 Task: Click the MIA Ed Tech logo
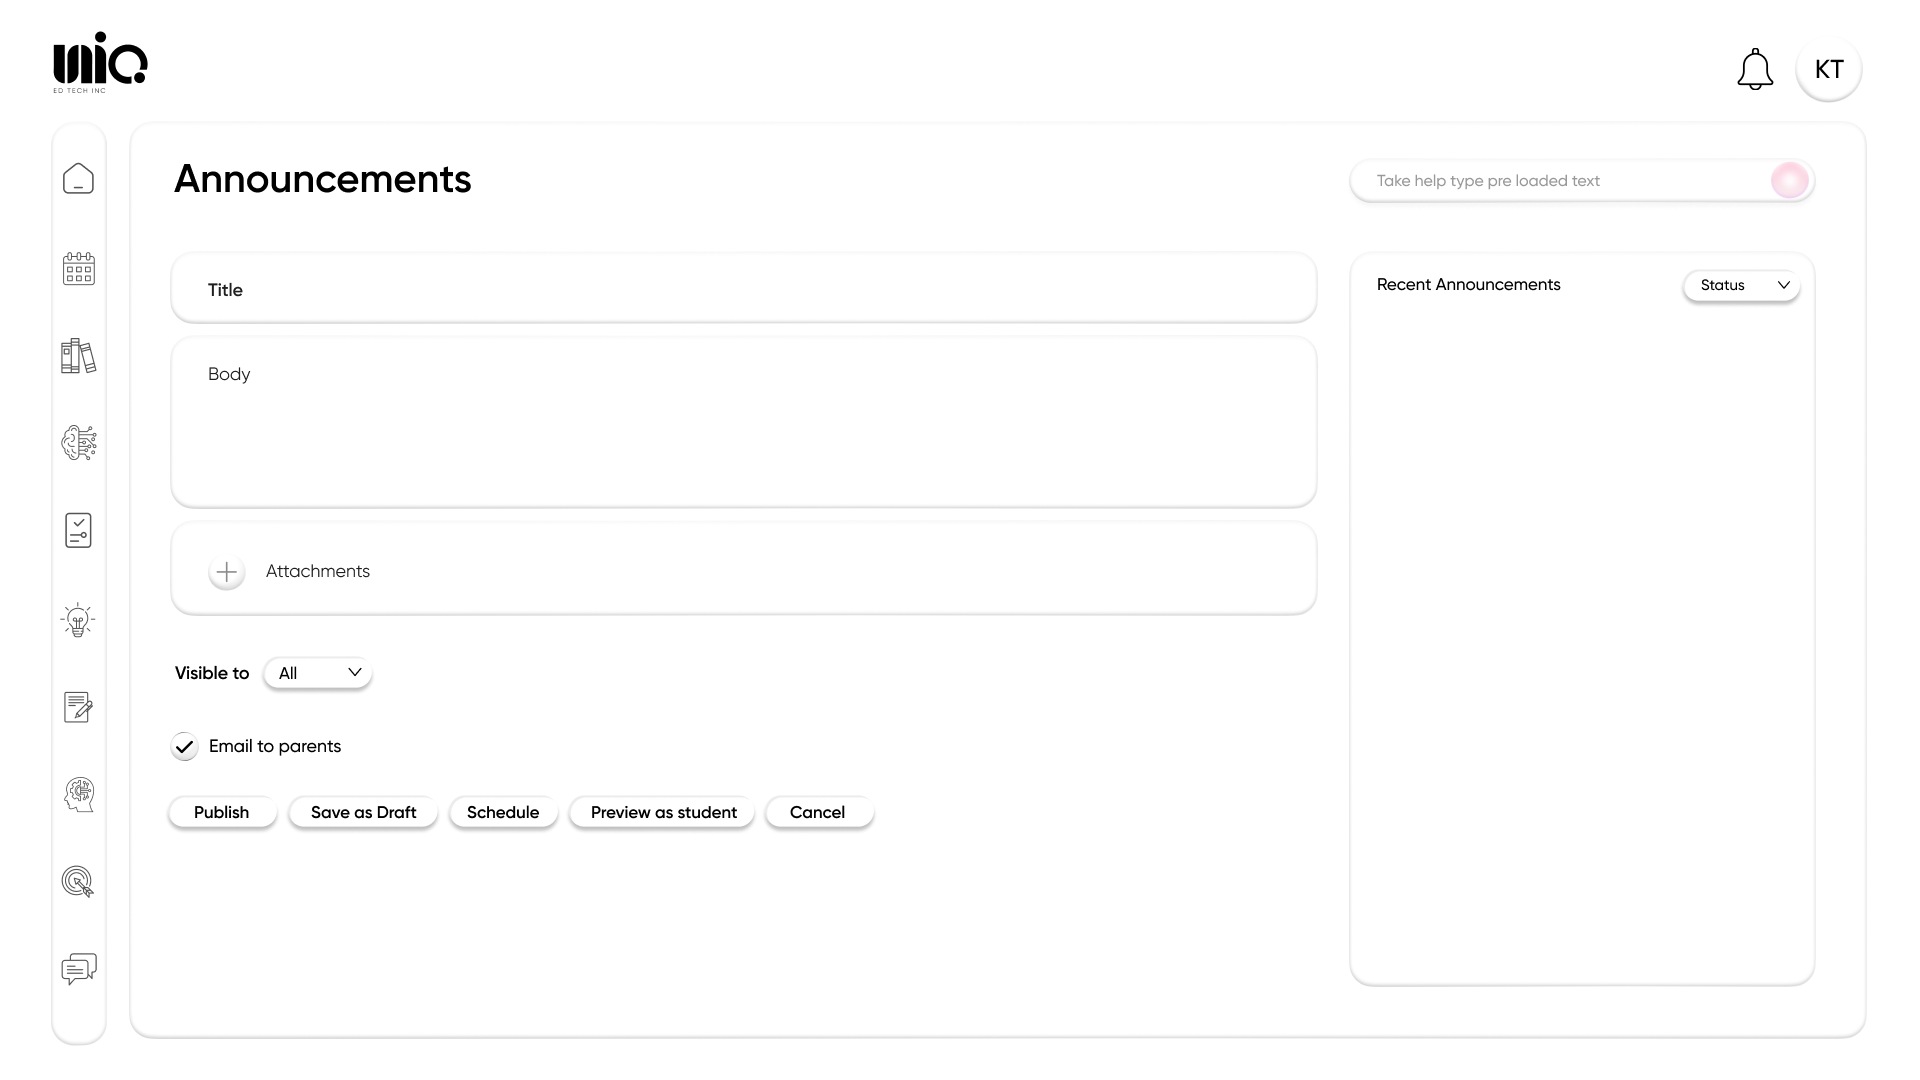pos(98,61)
